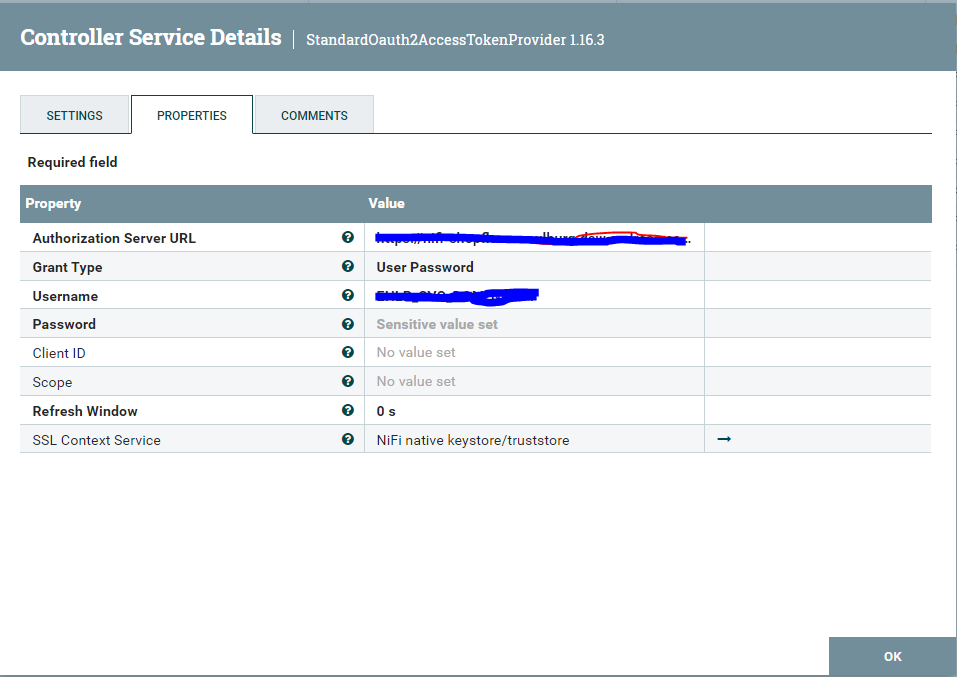Open the Comments tab
957x677 pixels.
313,114
